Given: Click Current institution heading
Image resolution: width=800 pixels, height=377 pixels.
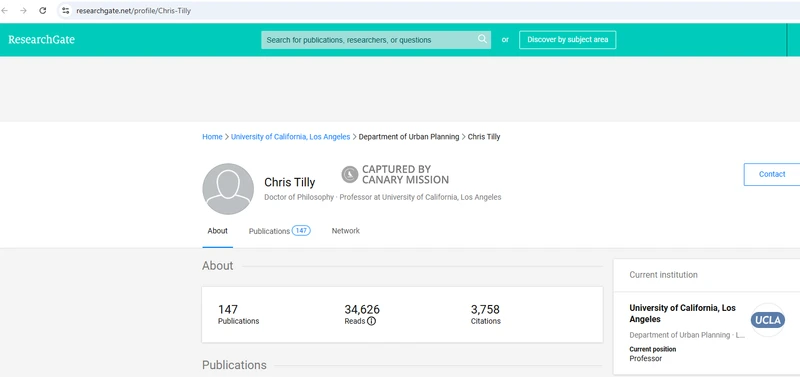Looking at the screenshot, I should click(x=663, y=275).
